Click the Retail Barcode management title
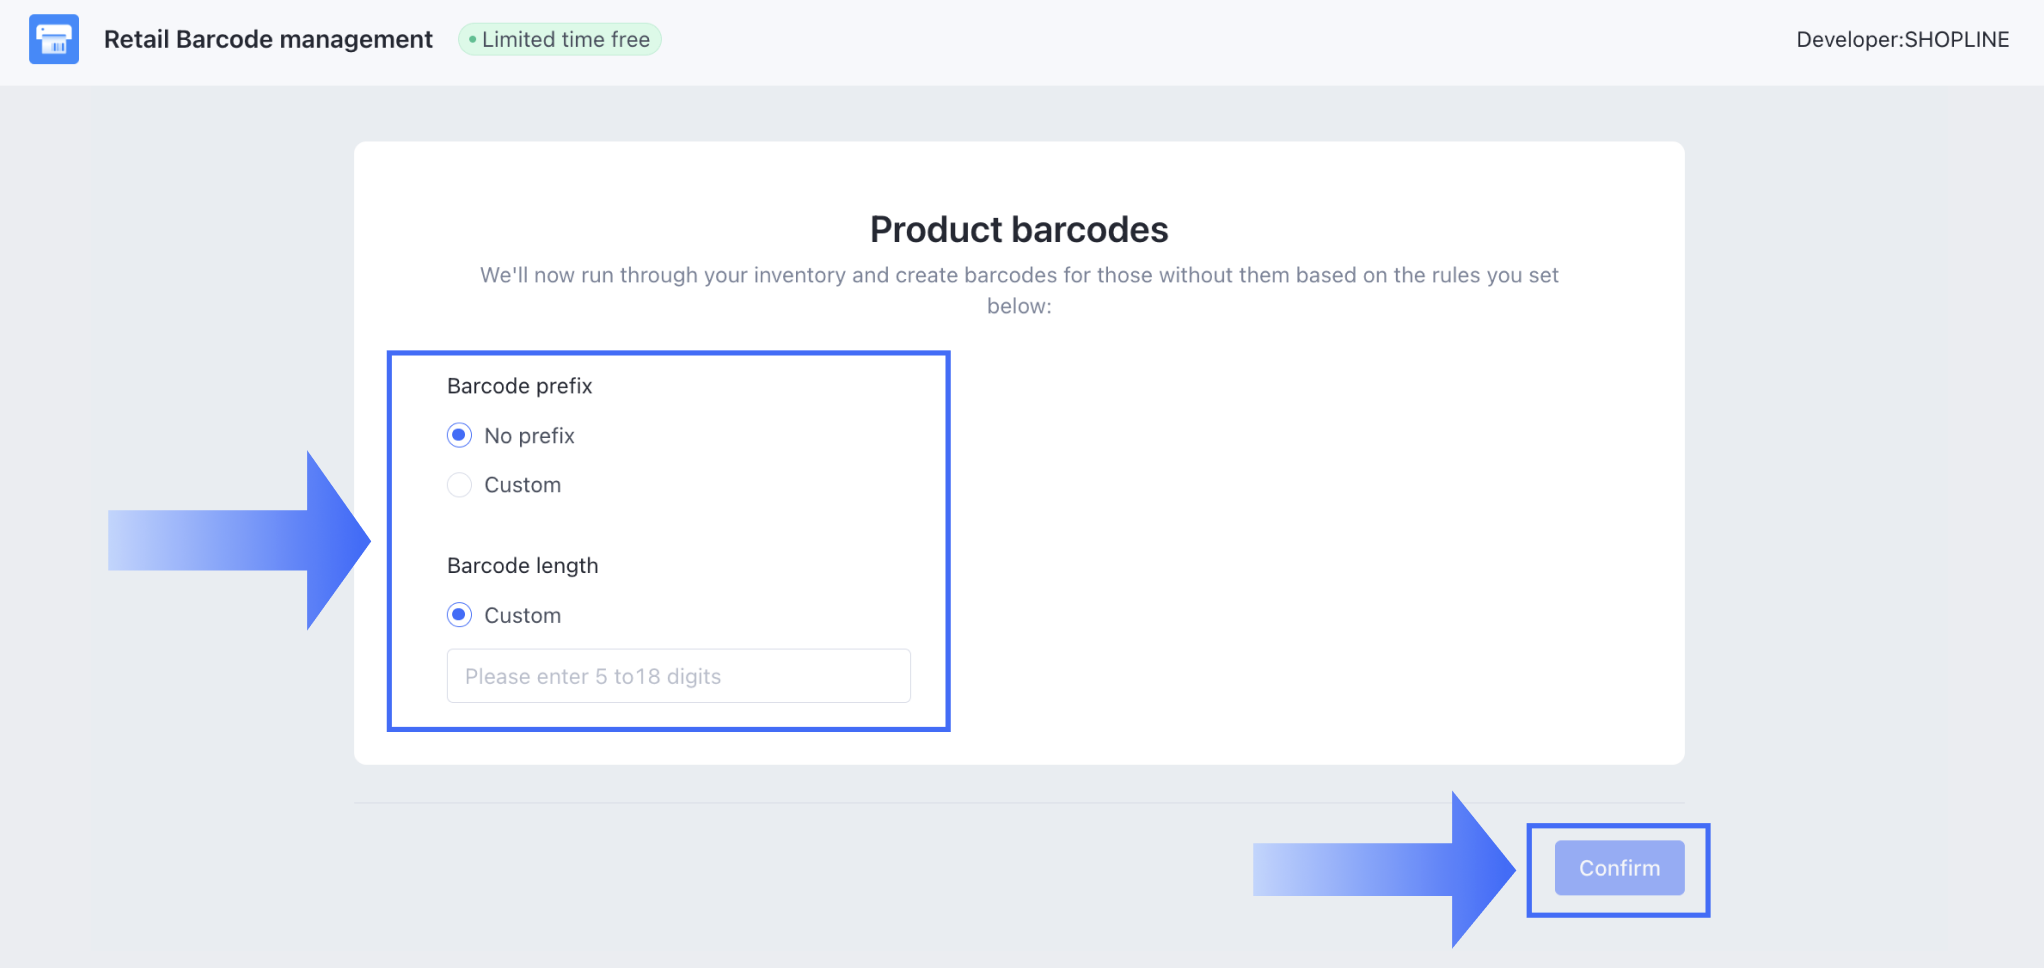The image size is (2044, 968). (x=268, y=40)
